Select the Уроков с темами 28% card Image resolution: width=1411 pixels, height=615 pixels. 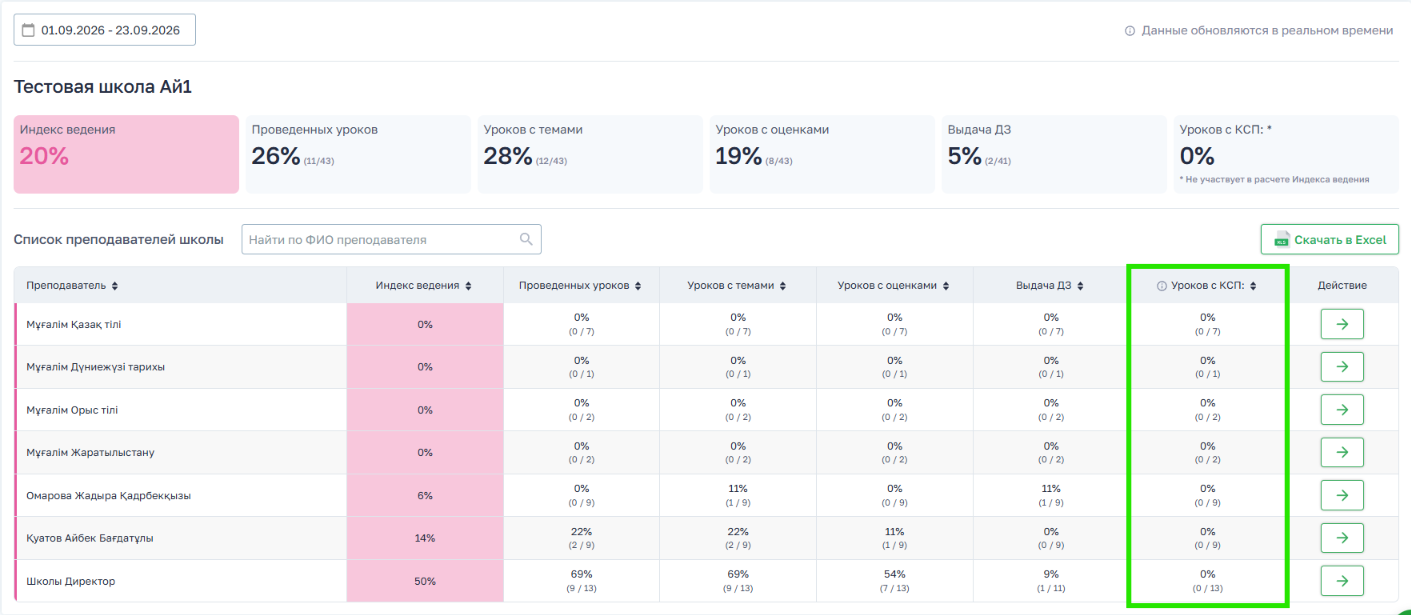pyautogui.click(x=590, y=154)
